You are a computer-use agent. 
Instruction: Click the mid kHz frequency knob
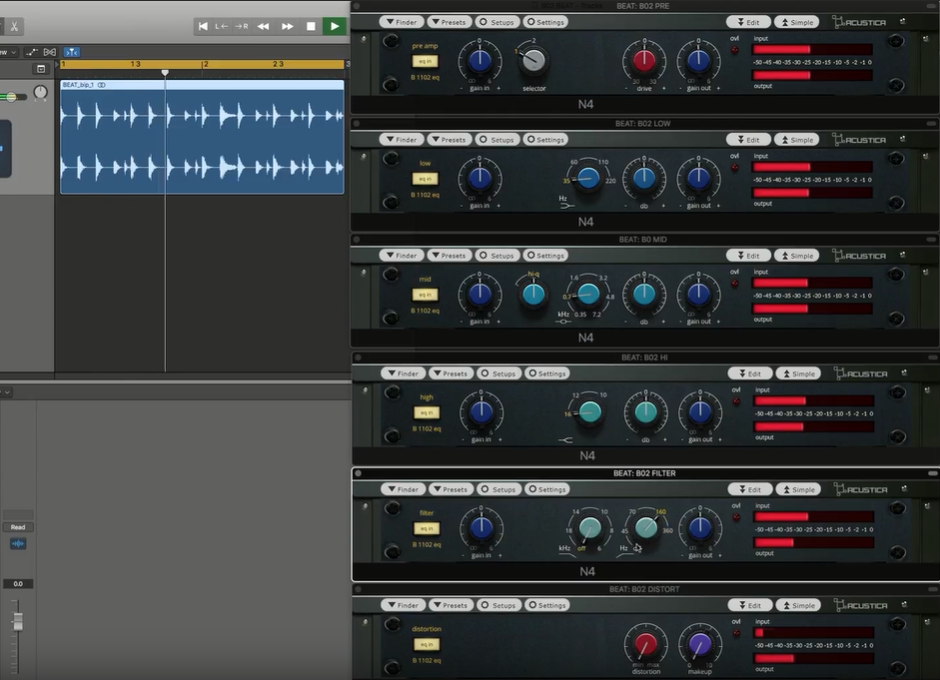[x=588, y=294]
